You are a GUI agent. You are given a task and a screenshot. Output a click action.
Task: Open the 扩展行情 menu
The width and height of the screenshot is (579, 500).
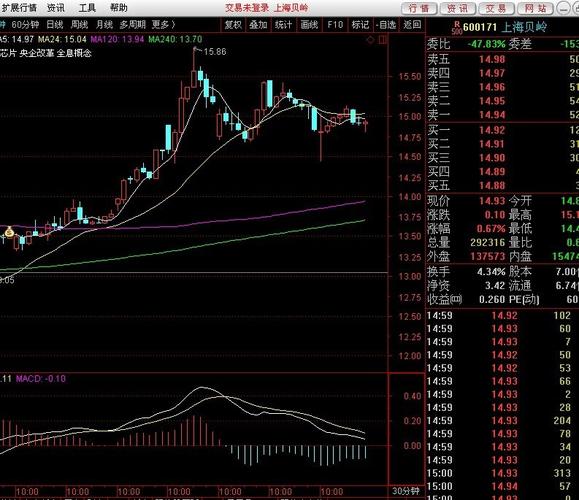tap(19, 8)
